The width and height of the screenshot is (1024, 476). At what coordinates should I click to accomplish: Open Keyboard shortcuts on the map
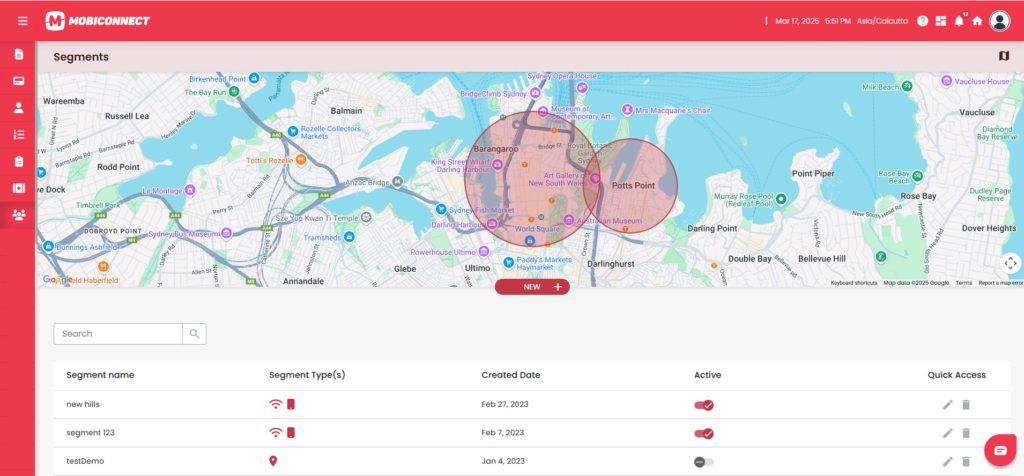[854, 283]
